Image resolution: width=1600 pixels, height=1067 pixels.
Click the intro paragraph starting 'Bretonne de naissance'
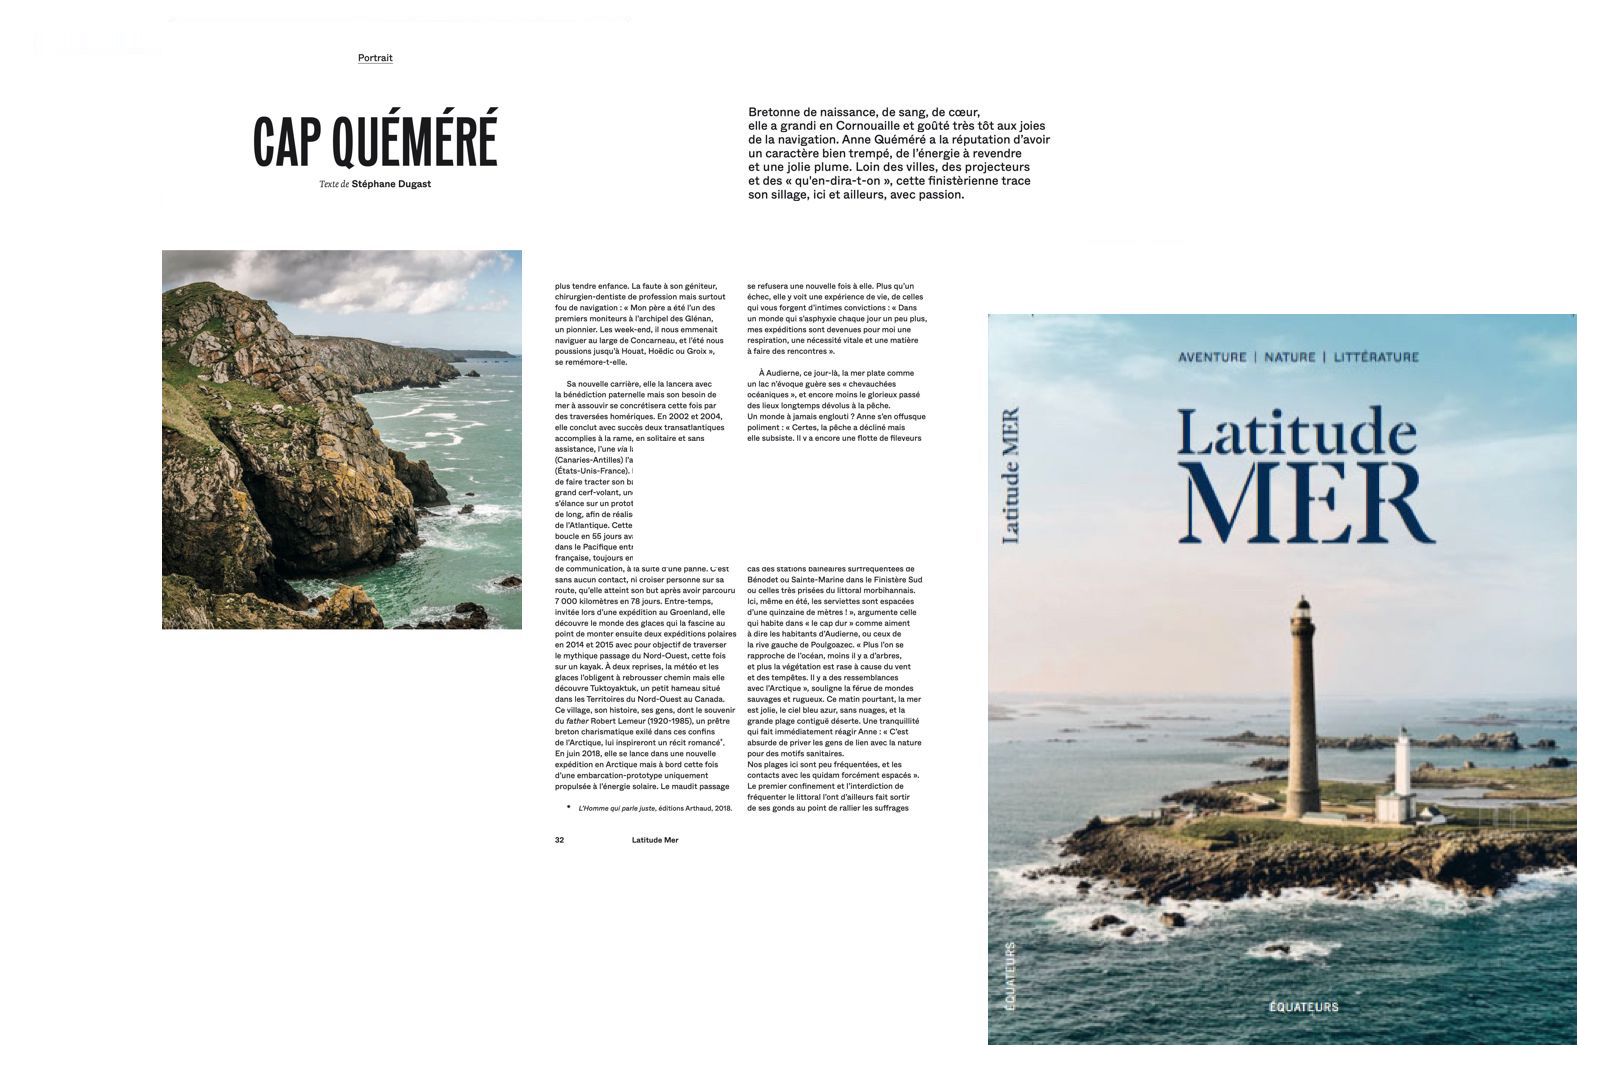coord(898,153)
